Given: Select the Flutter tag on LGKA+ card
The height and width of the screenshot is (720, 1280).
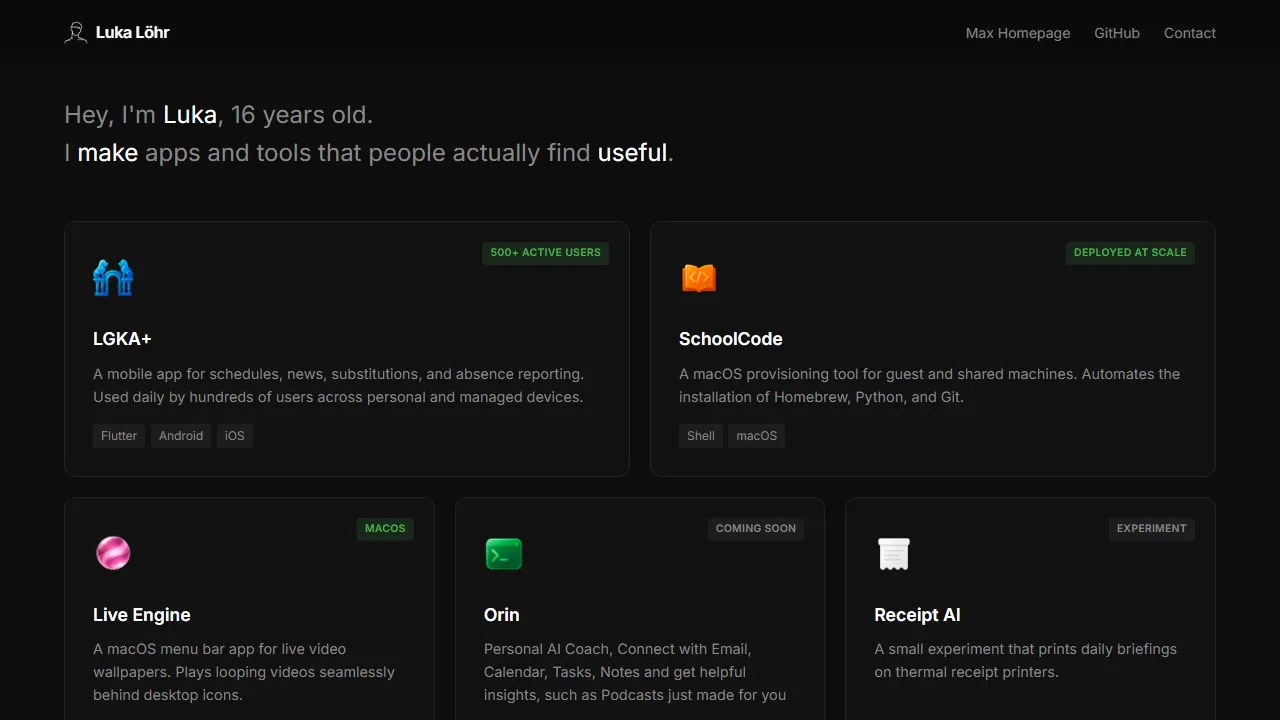Looking at the screenshot, I should point(118,435).
